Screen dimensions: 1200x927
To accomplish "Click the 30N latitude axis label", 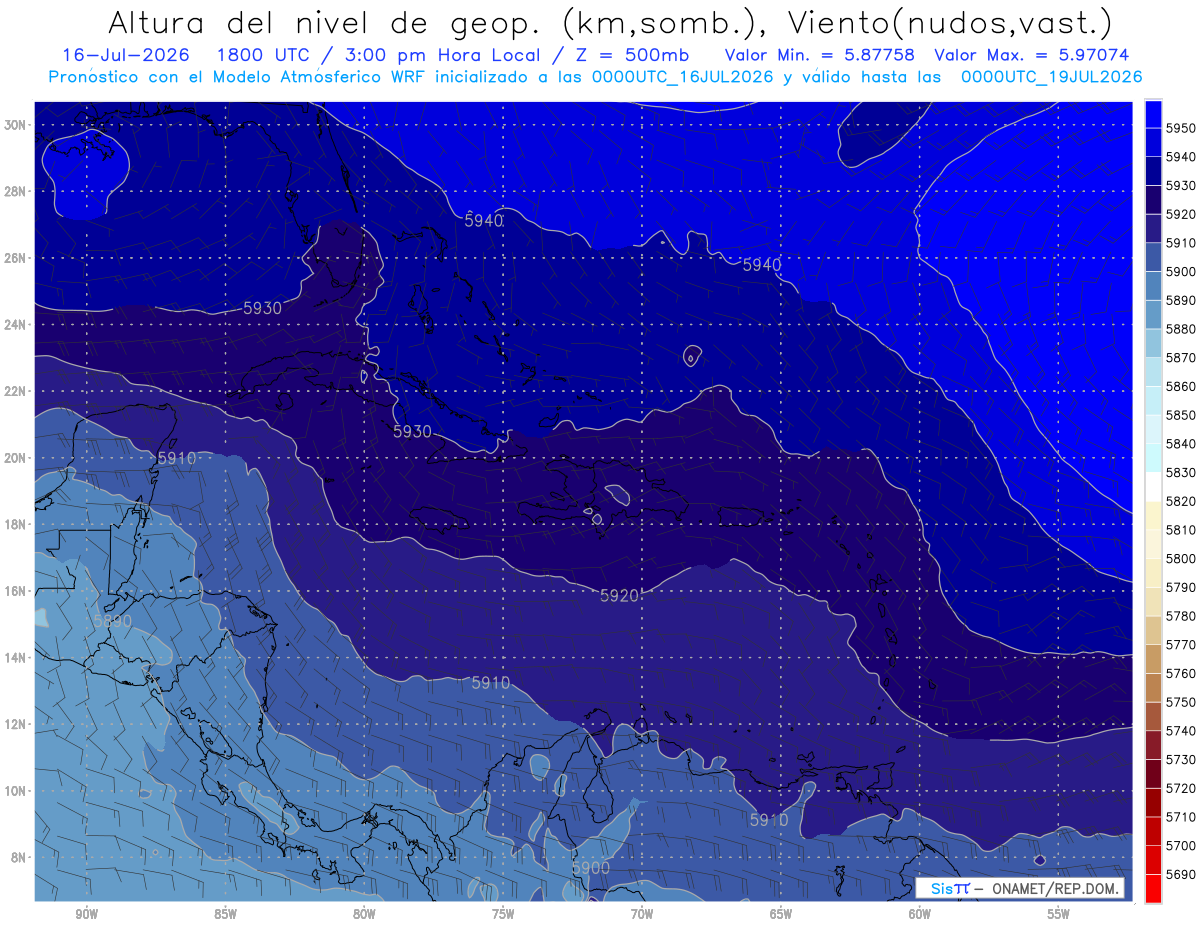I will [x=15, y=125].
